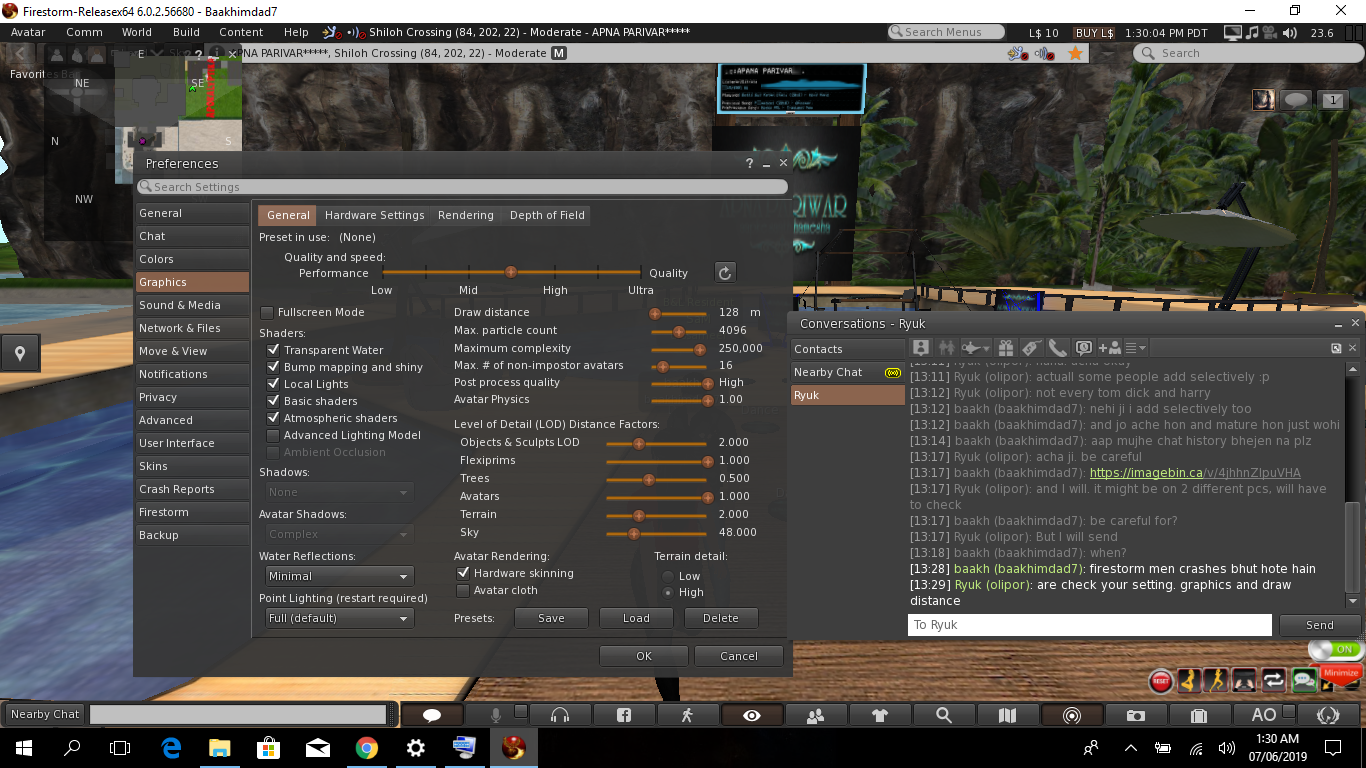The height and width of the screenshot is (768, 1366).
Task: Open the World menu
Action: (x=137, y=32)
